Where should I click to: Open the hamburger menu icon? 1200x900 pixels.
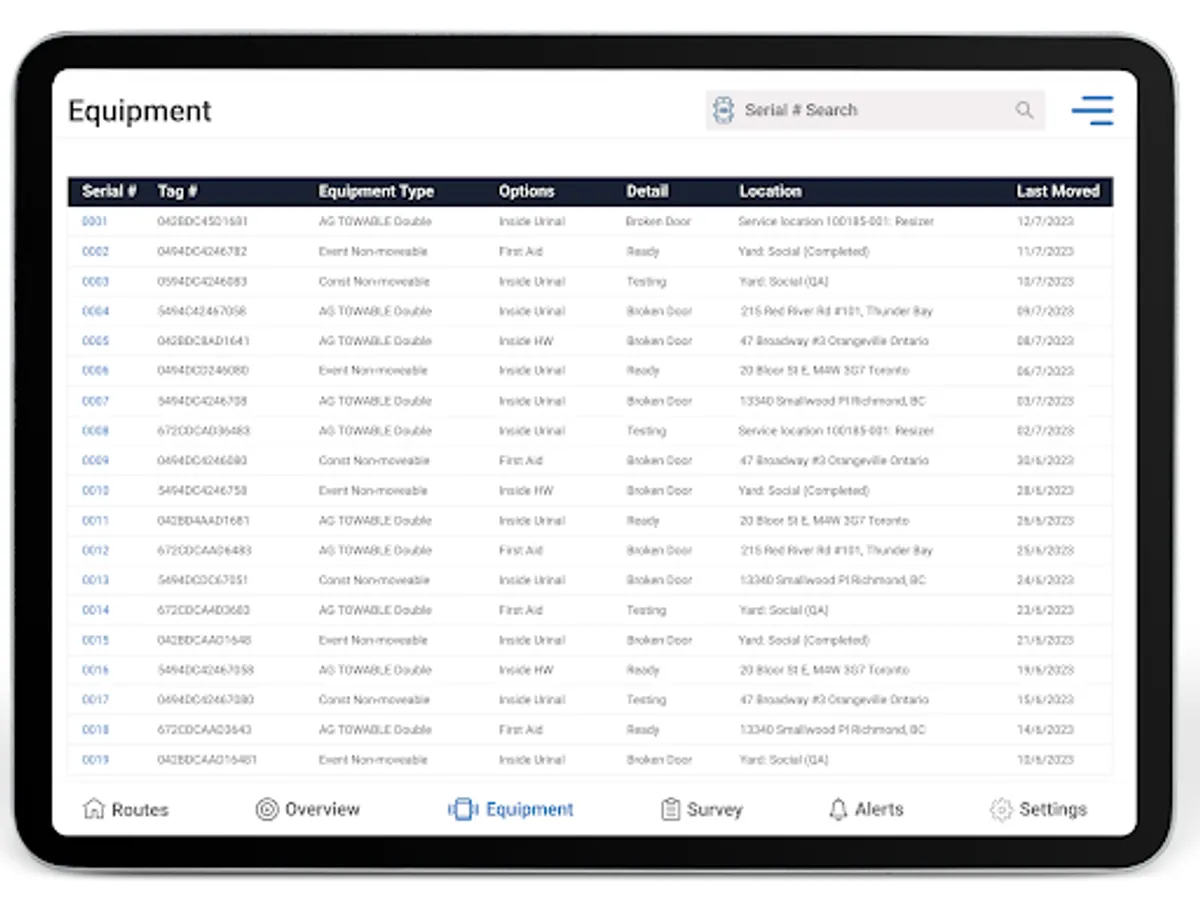pos(1092,110)
